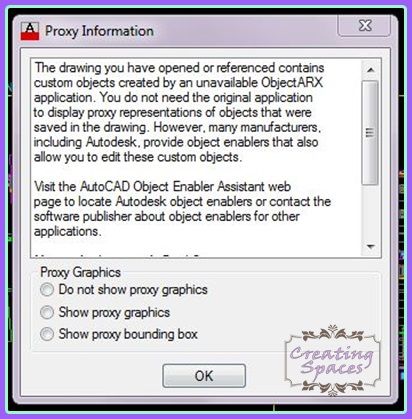Click the Creating Spaces watermark logo
412x419 pixels.
(332, 360)
